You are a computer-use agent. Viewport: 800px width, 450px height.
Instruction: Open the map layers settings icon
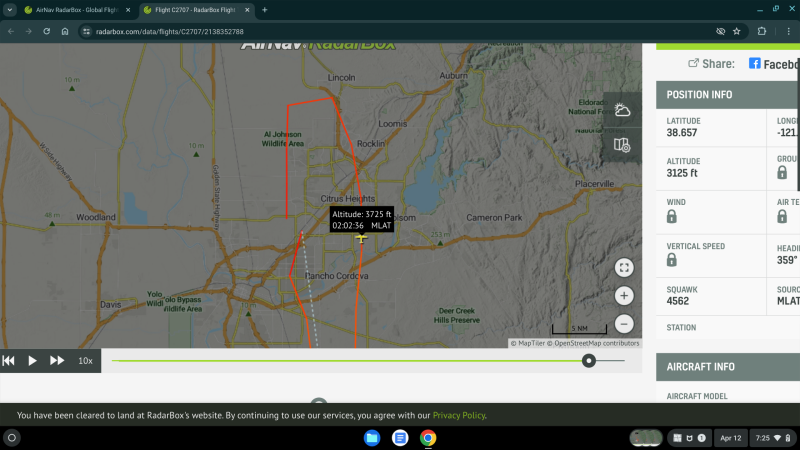622,145
